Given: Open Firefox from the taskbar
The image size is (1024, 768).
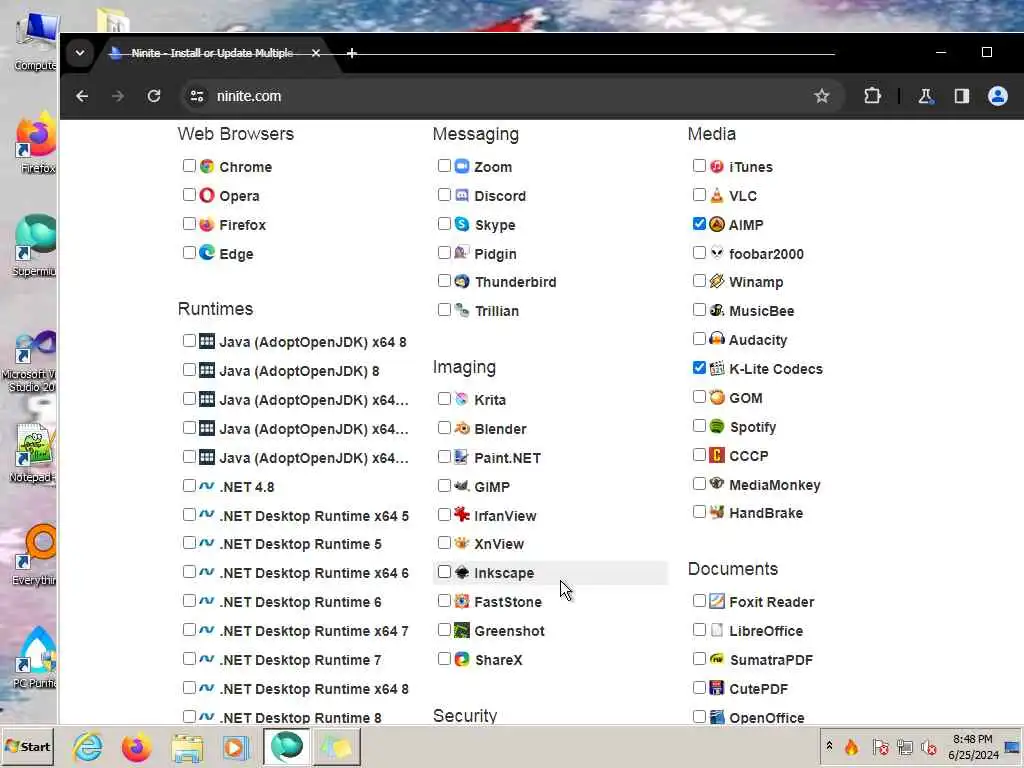Looking at the screenshot, I should tap(136, 747).
